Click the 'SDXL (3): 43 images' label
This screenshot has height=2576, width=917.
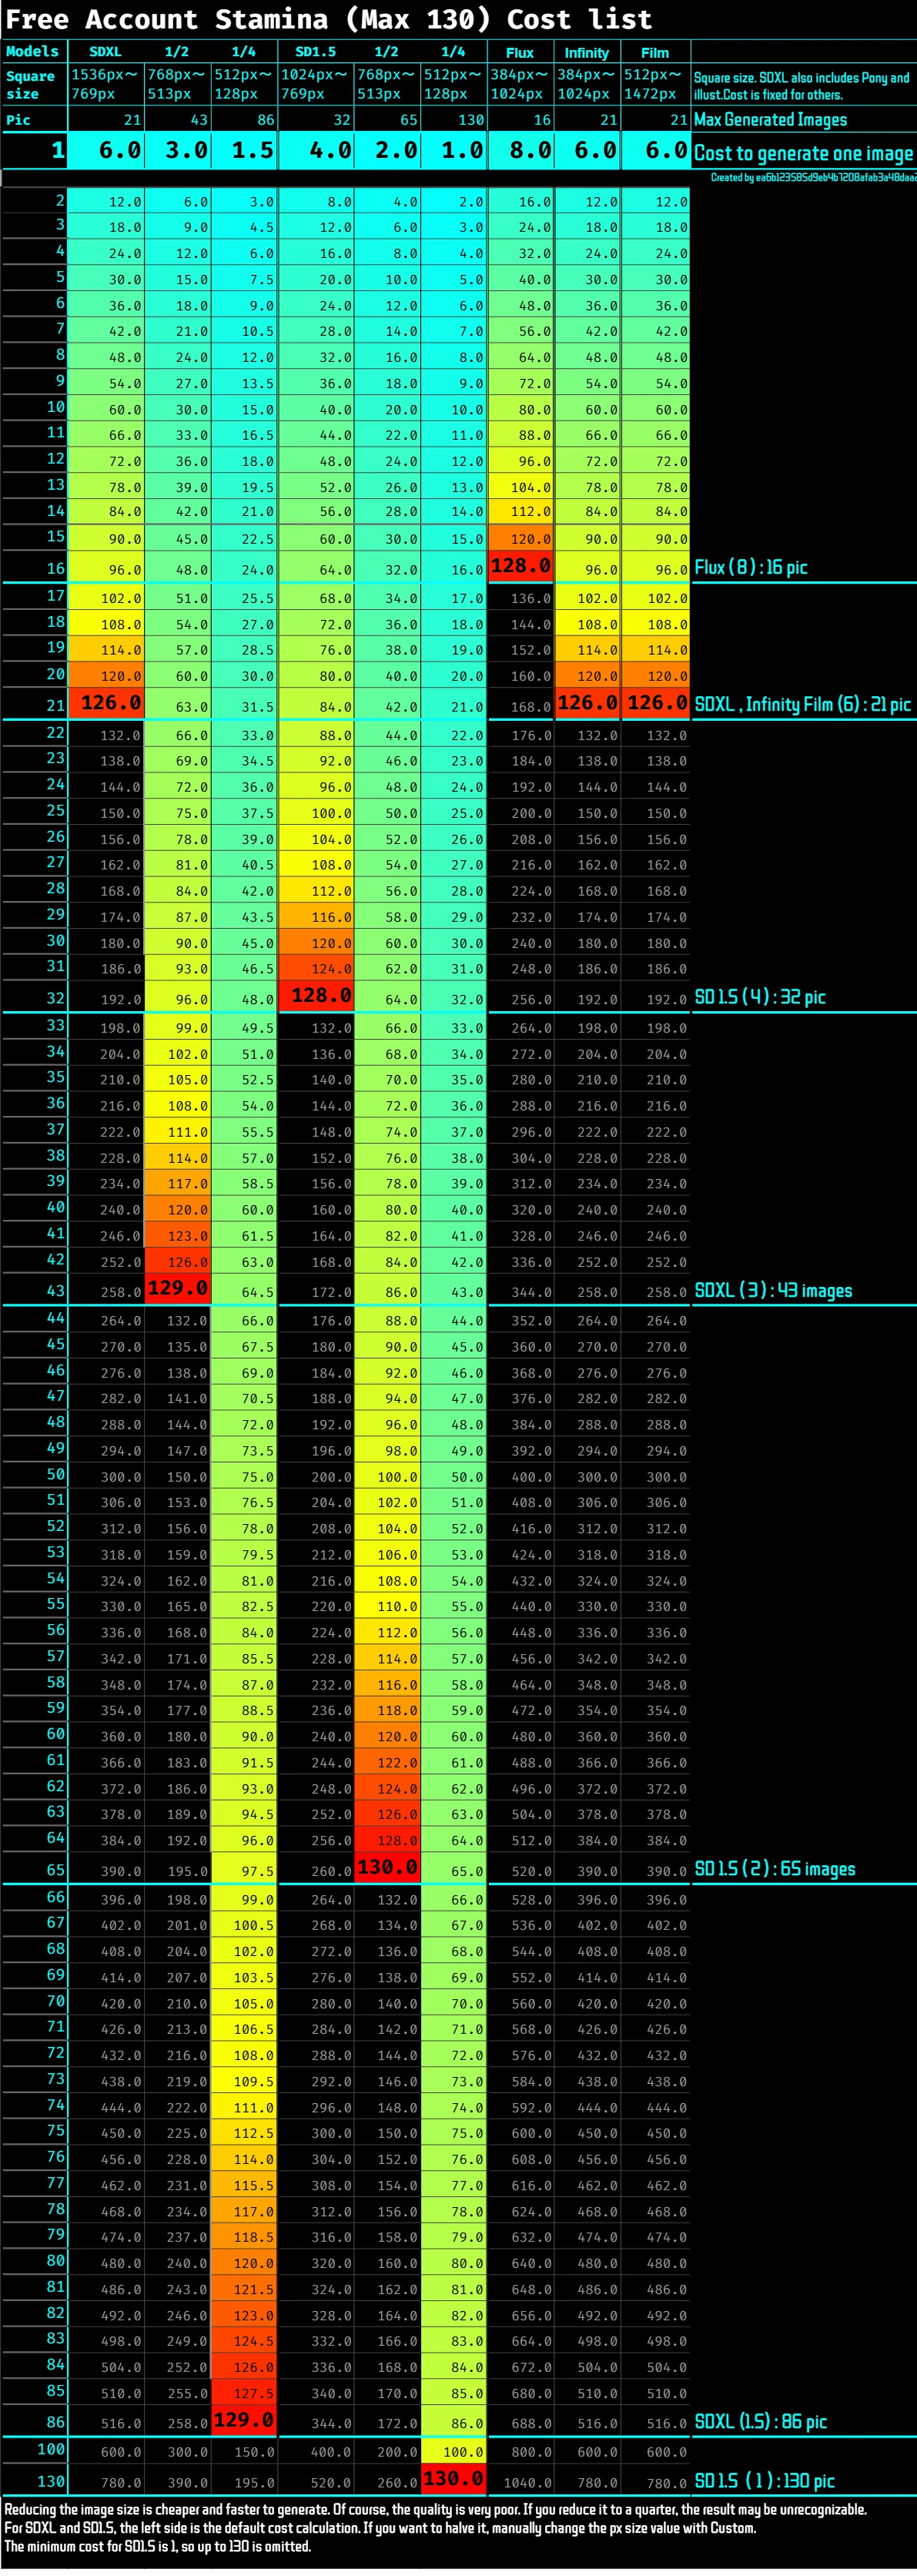coord(773,1290)
